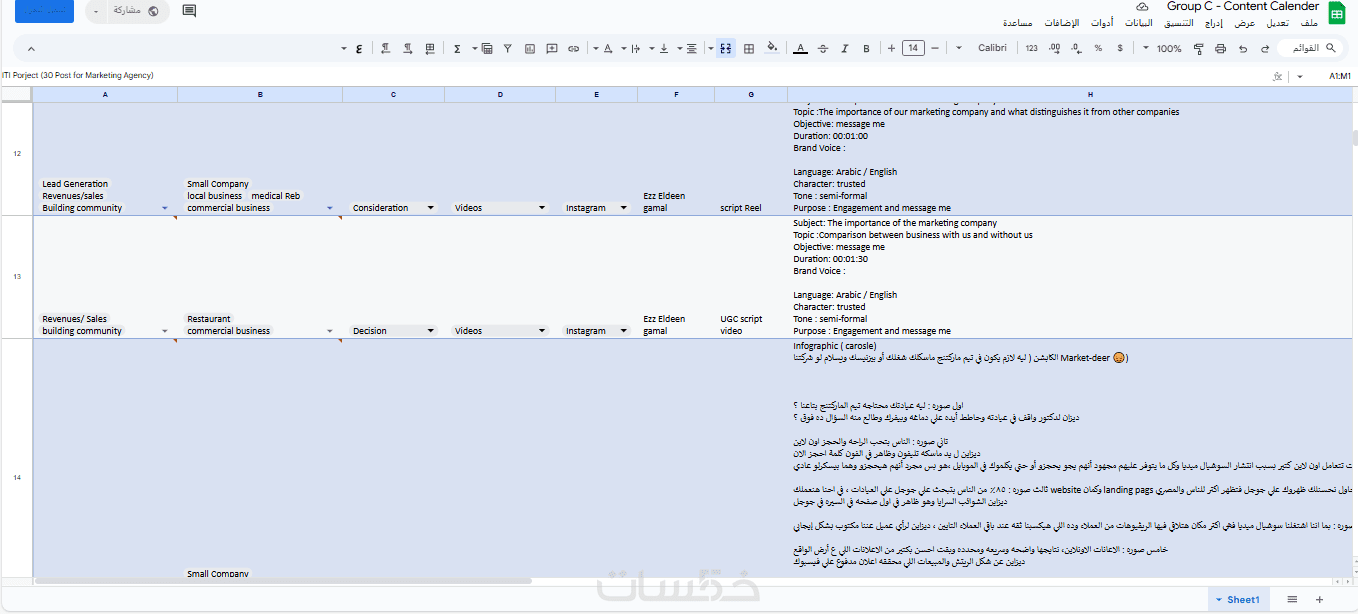
Task: Open Decision dropdown in row 13
Action: coord(431,331)
